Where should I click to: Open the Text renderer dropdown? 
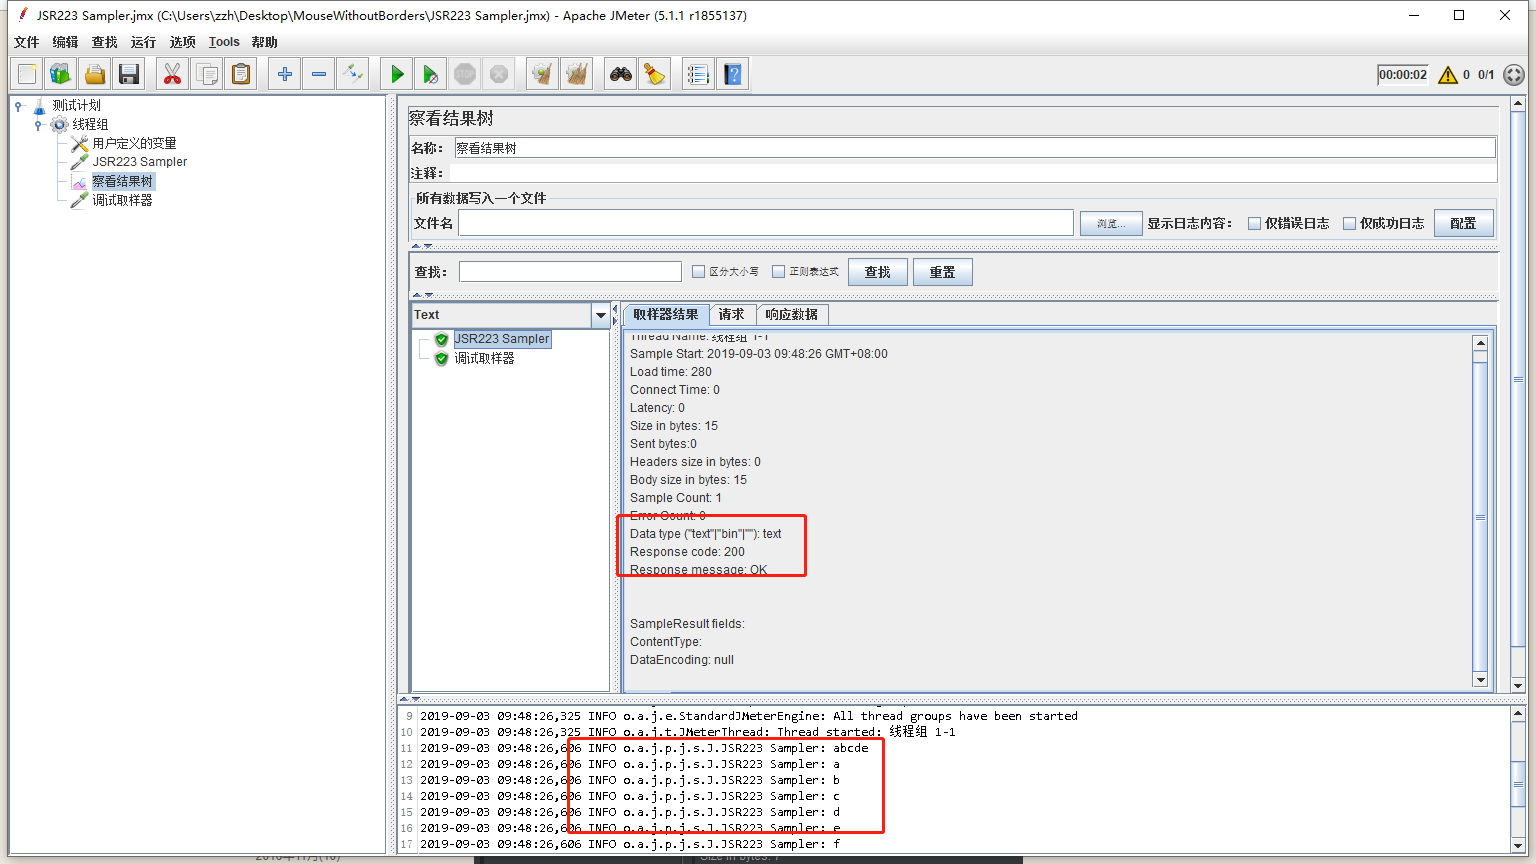point(600,315)
